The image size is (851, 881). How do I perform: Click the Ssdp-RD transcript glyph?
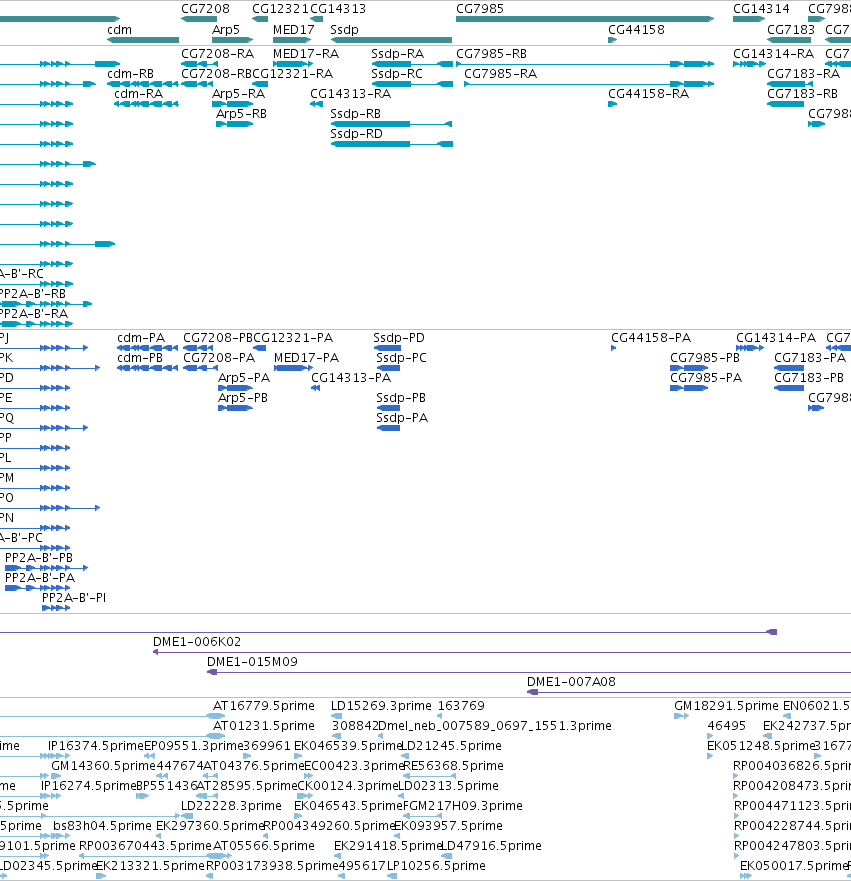point(392,144)
